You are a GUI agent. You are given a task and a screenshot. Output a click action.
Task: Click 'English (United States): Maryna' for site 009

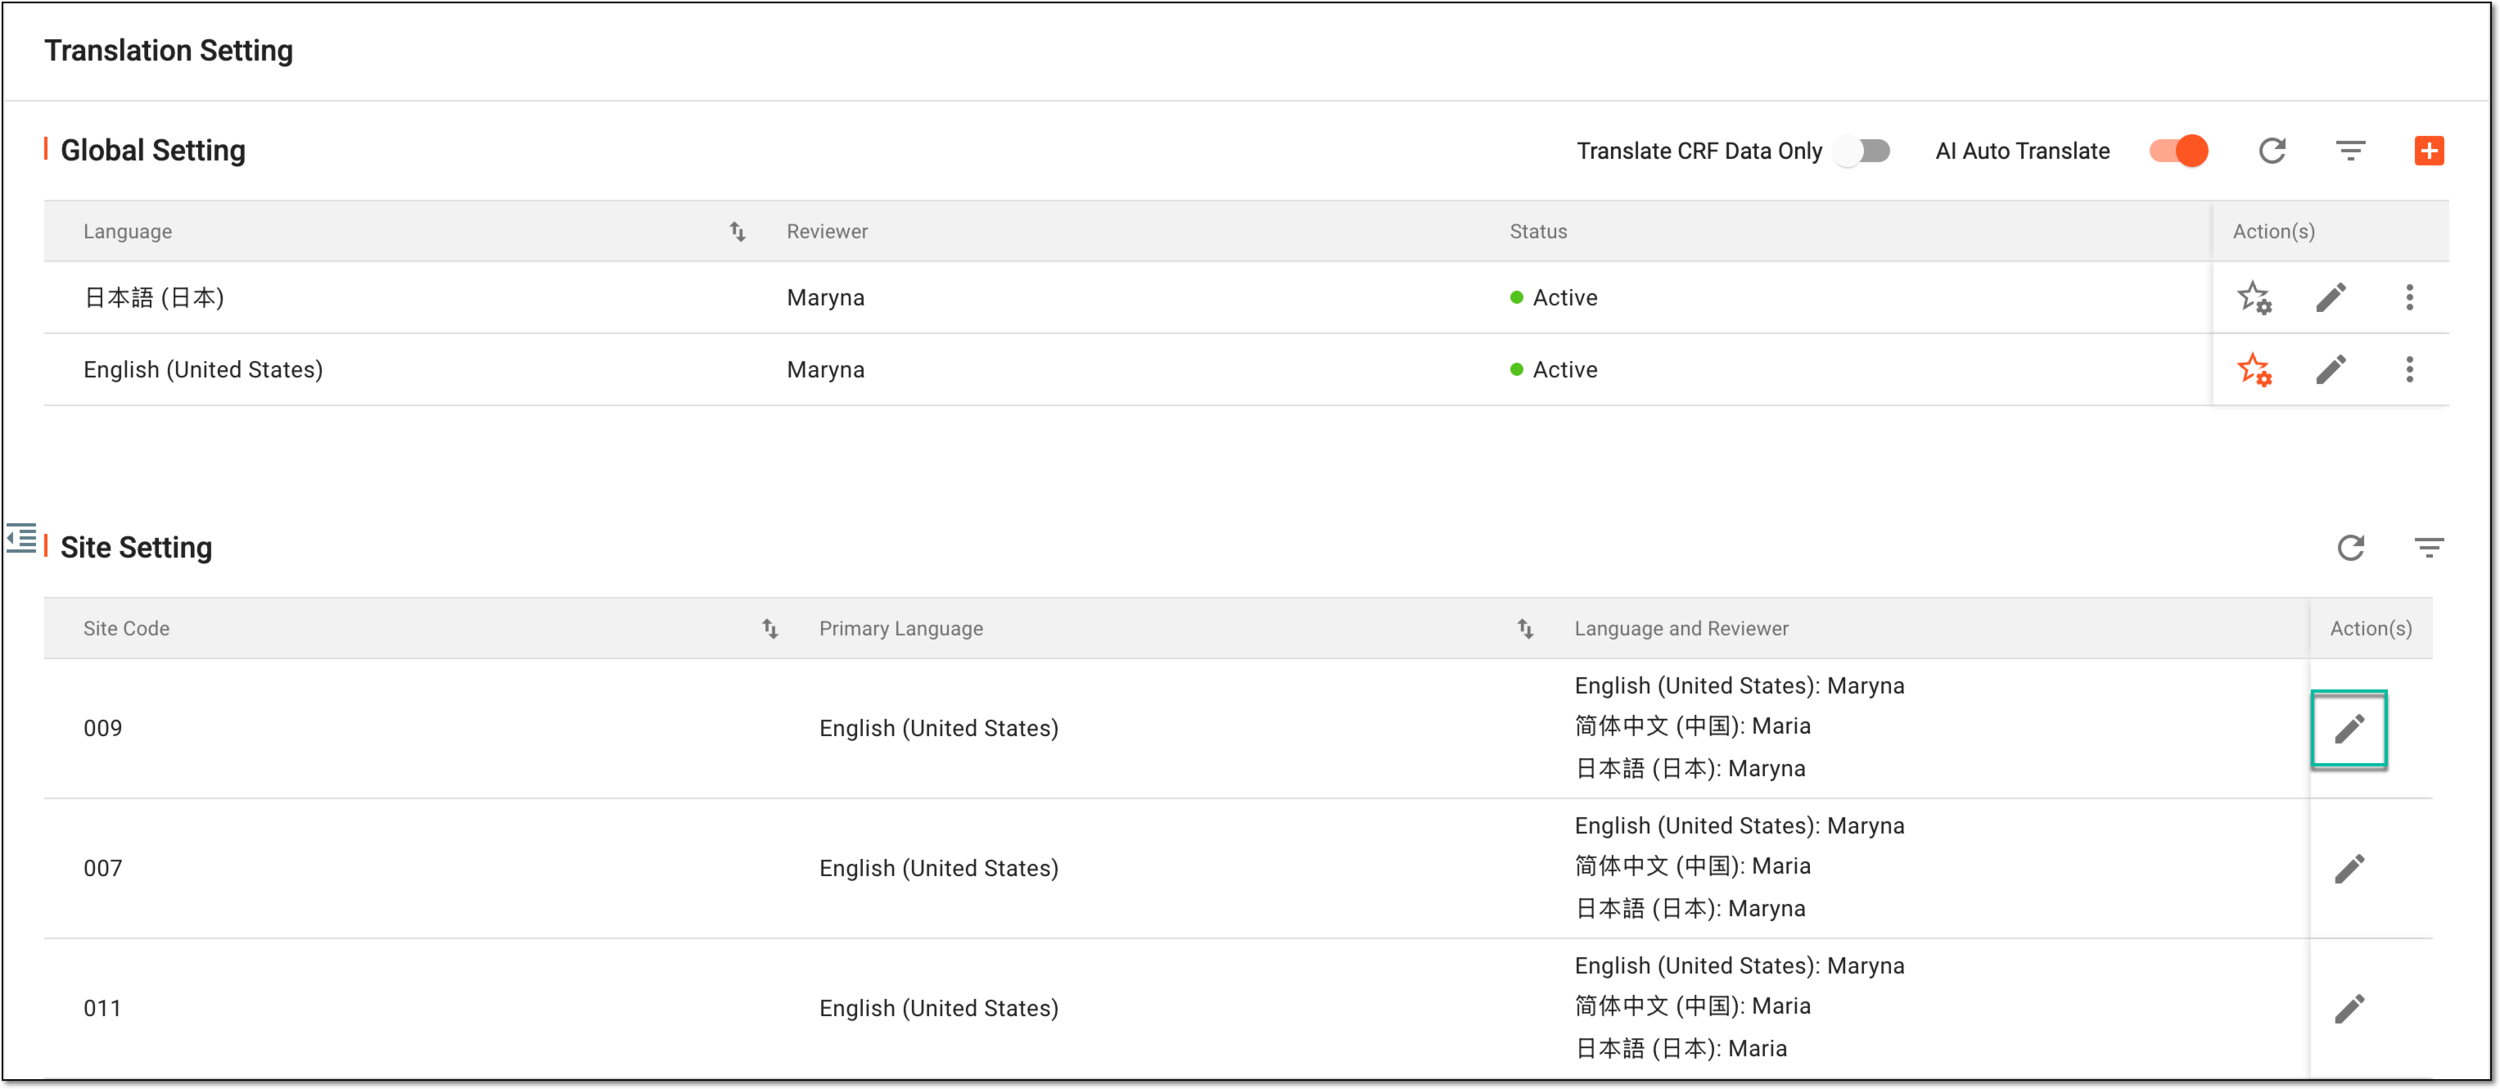1739,686
